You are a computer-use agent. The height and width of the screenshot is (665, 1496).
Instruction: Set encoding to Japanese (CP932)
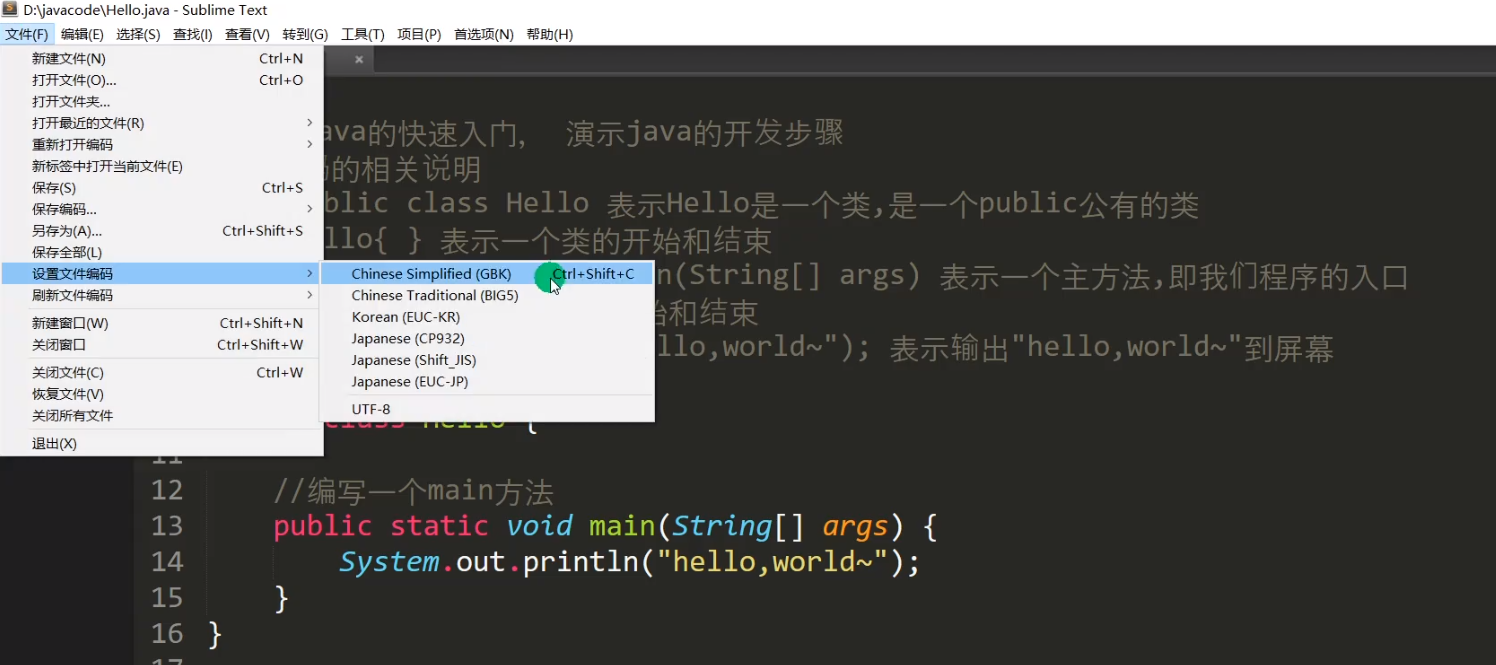click(x=487, y=338)
